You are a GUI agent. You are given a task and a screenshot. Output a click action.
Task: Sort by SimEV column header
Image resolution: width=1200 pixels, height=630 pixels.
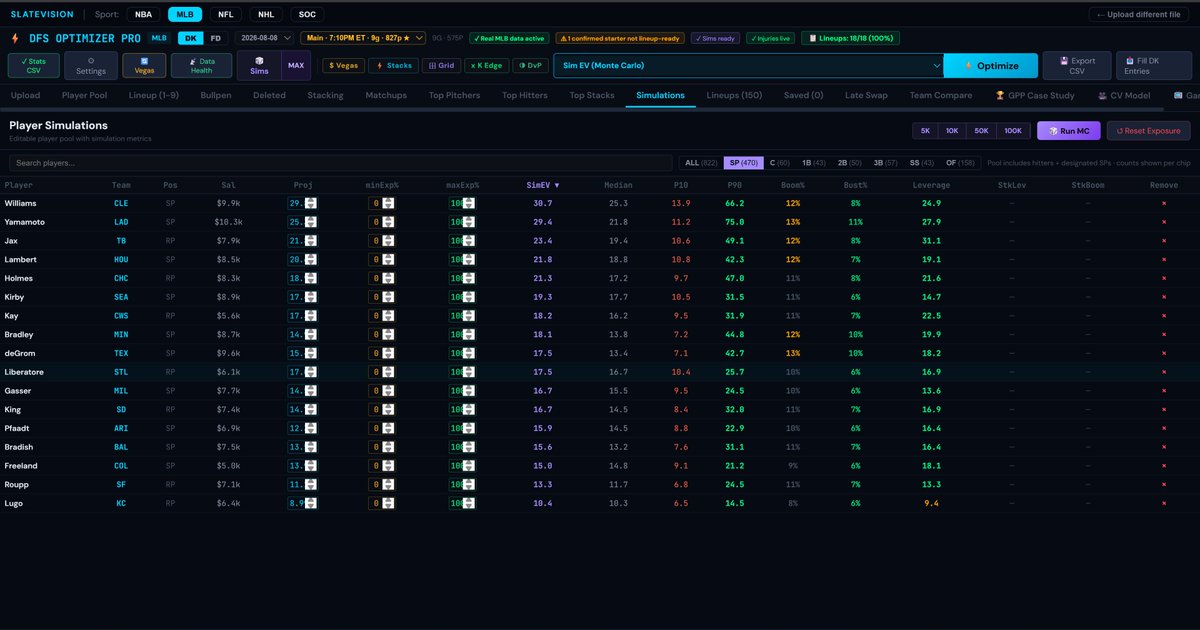(543, 185)
